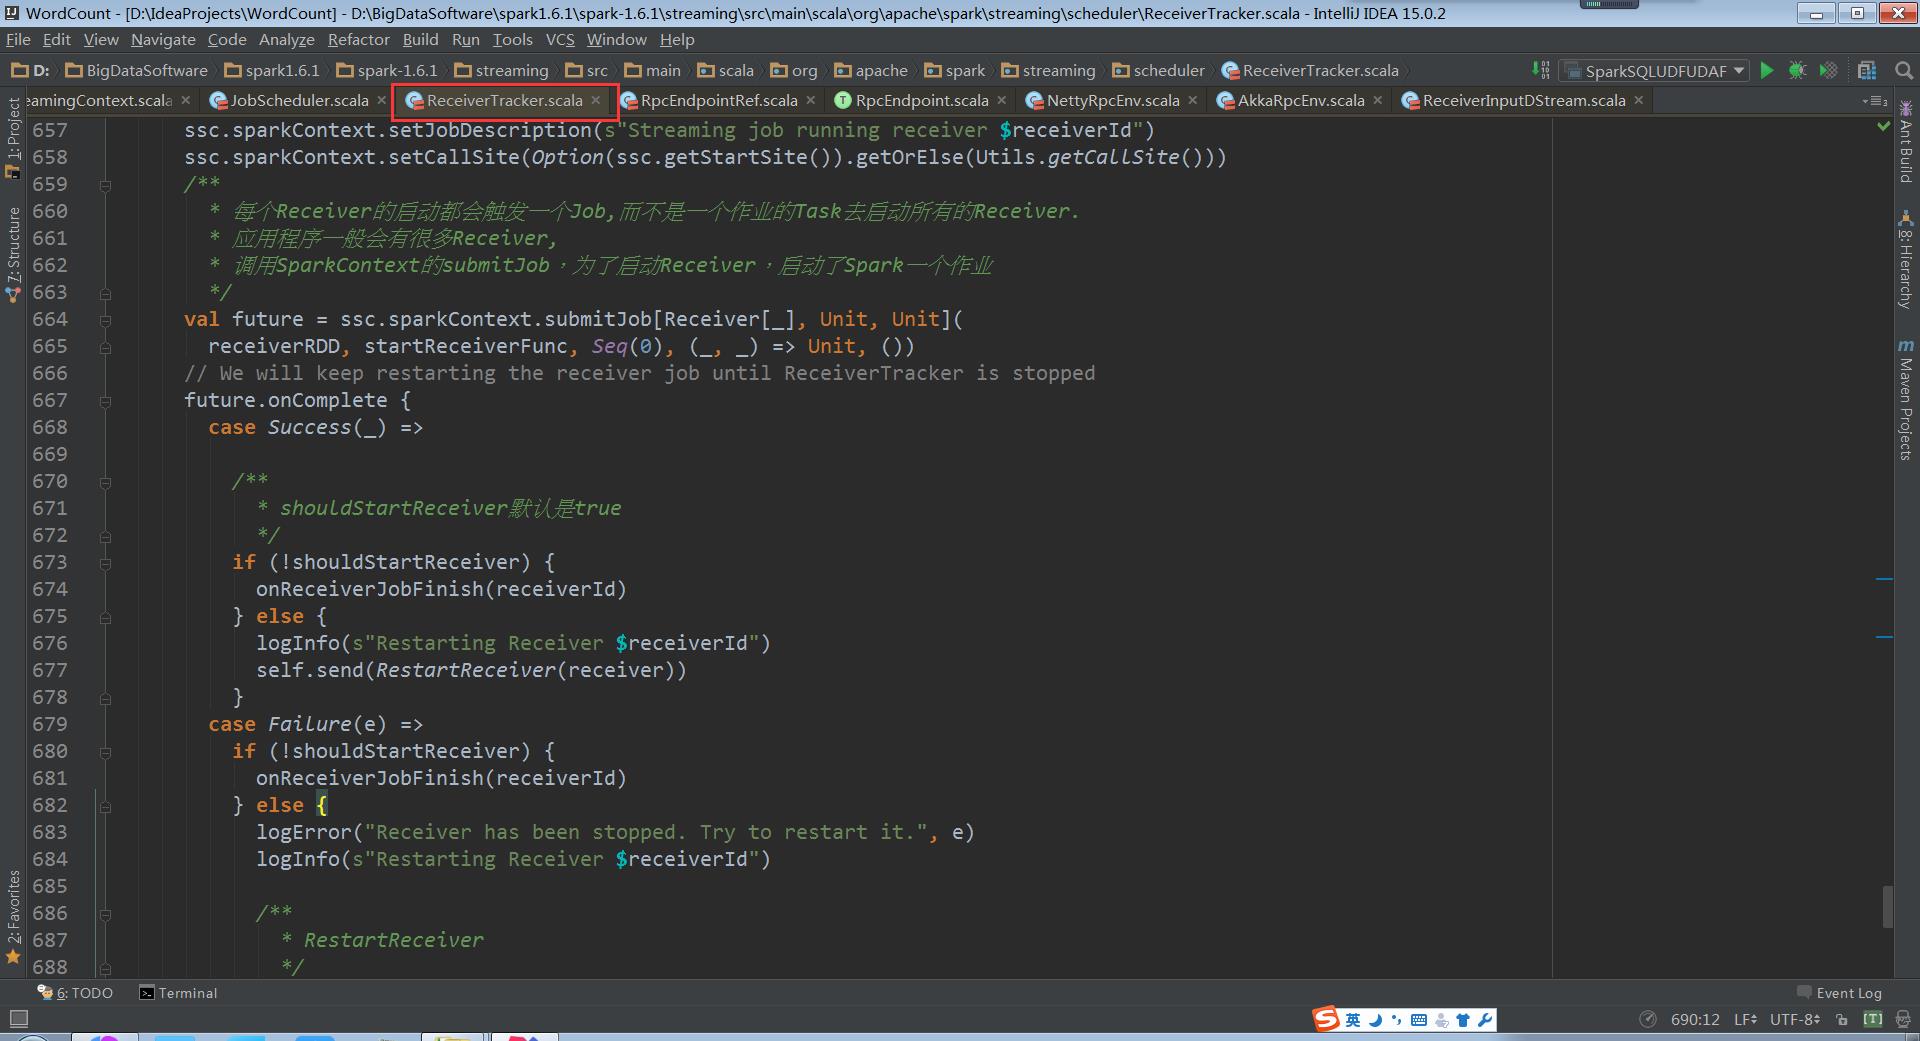This screenshot has height=1041, width=1920.
Task: Open Search Everywhere magnifier
Action: click(x=1903, y=70)
